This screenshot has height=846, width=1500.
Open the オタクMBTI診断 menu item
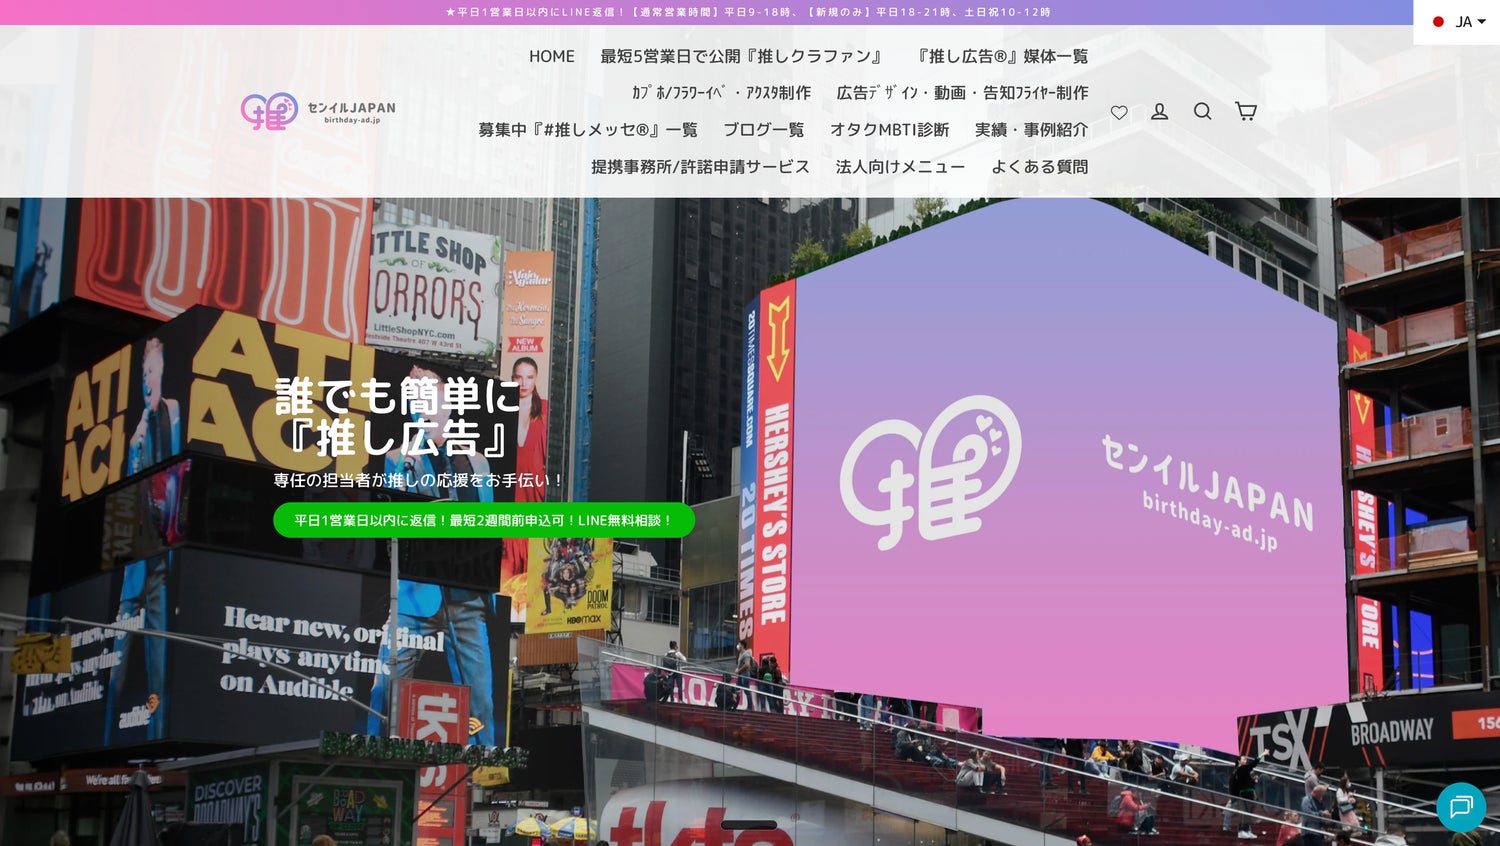point(890,130)
